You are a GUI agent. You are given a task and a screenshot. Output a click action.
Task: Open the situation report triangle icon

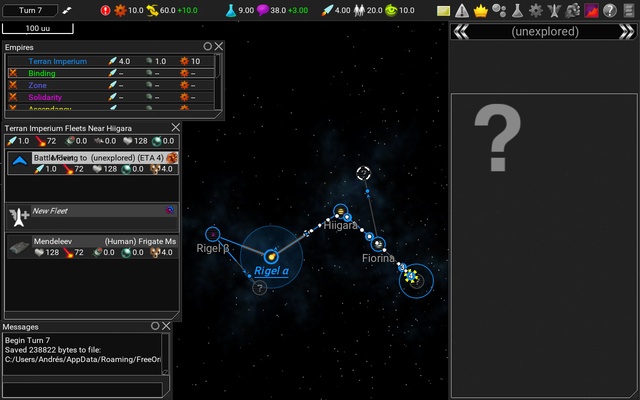point(462,11)
